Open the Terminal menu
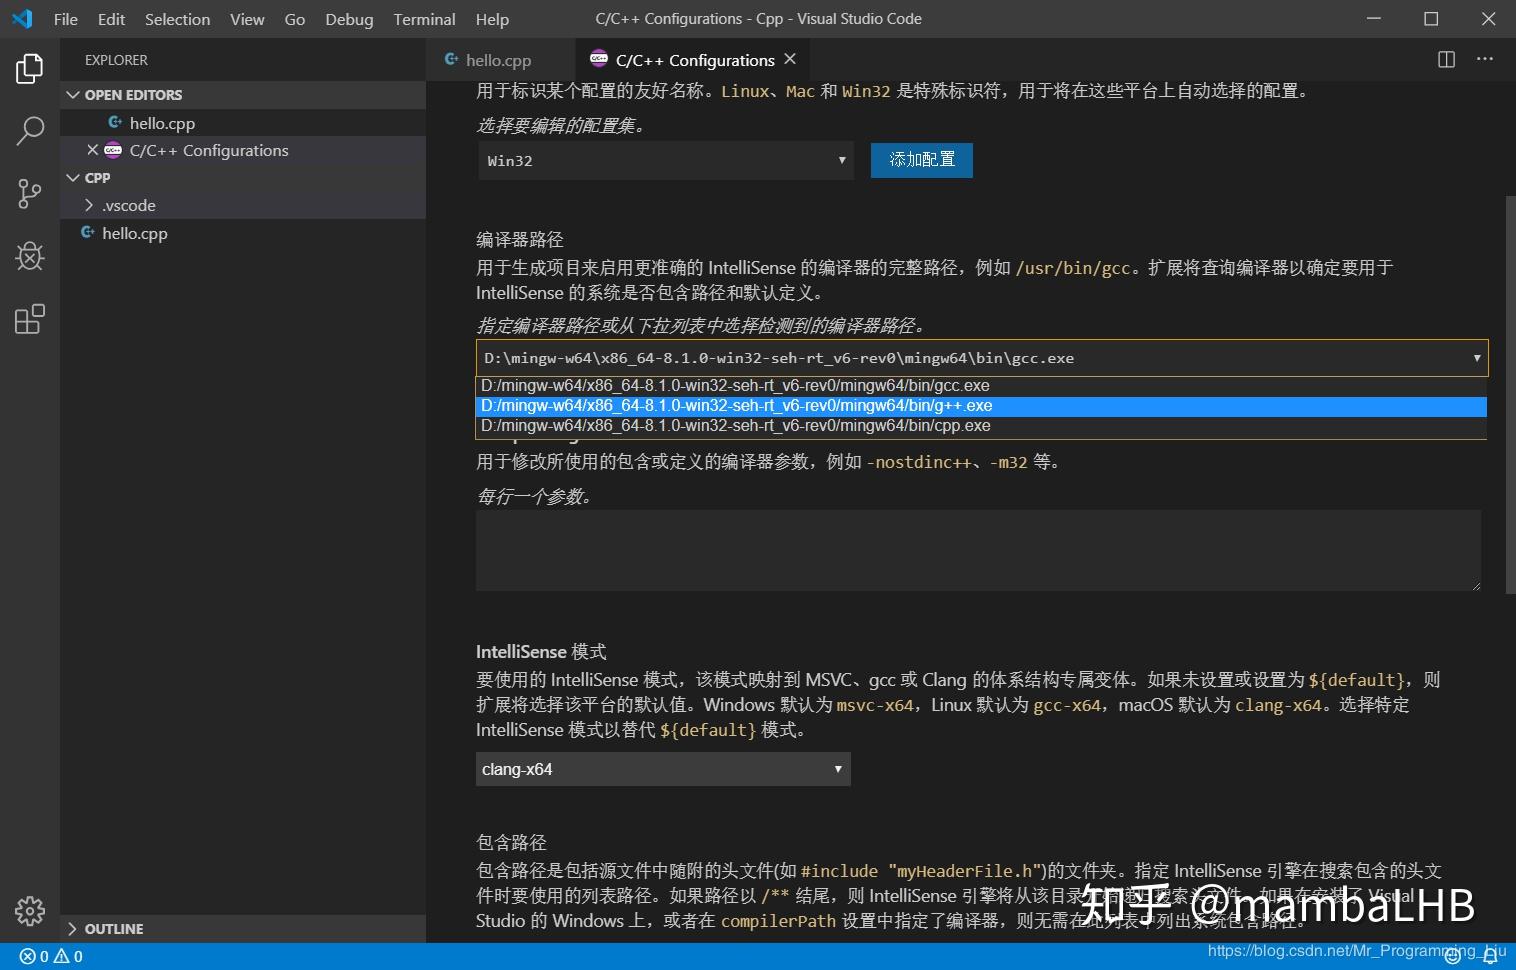Screen dimensions: 1516x970 424,19
